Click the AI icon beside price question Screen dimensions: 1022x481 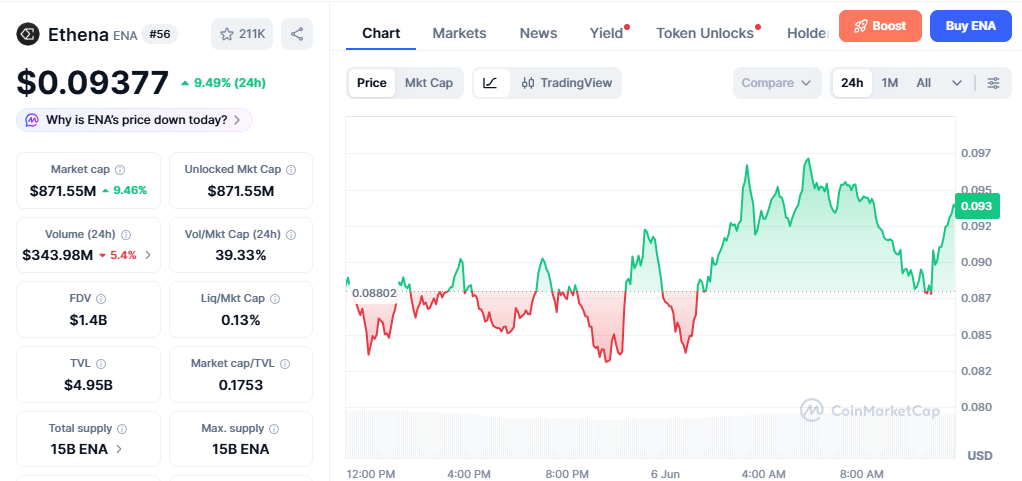coord(32,120)
